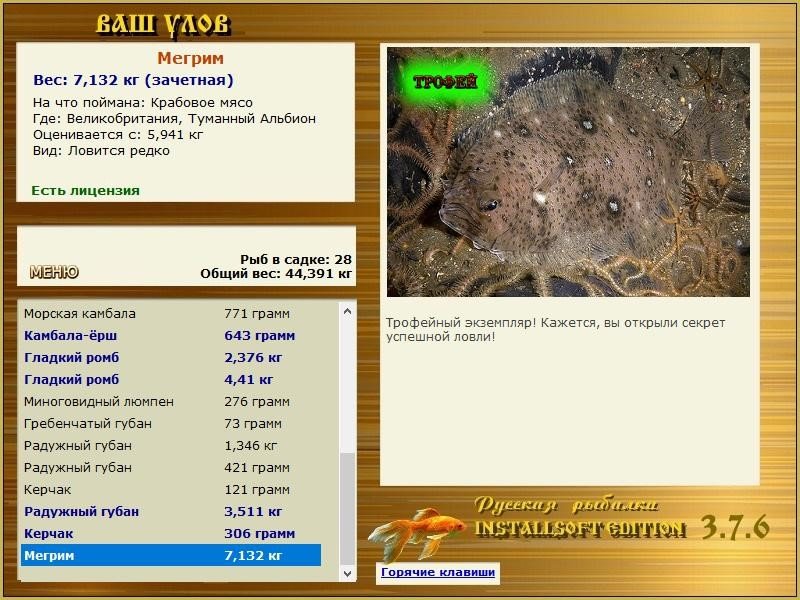Select the Гладкий ромб 2,376 кг row
This screenshot has height=600, width=800.
tap(171, 358)
